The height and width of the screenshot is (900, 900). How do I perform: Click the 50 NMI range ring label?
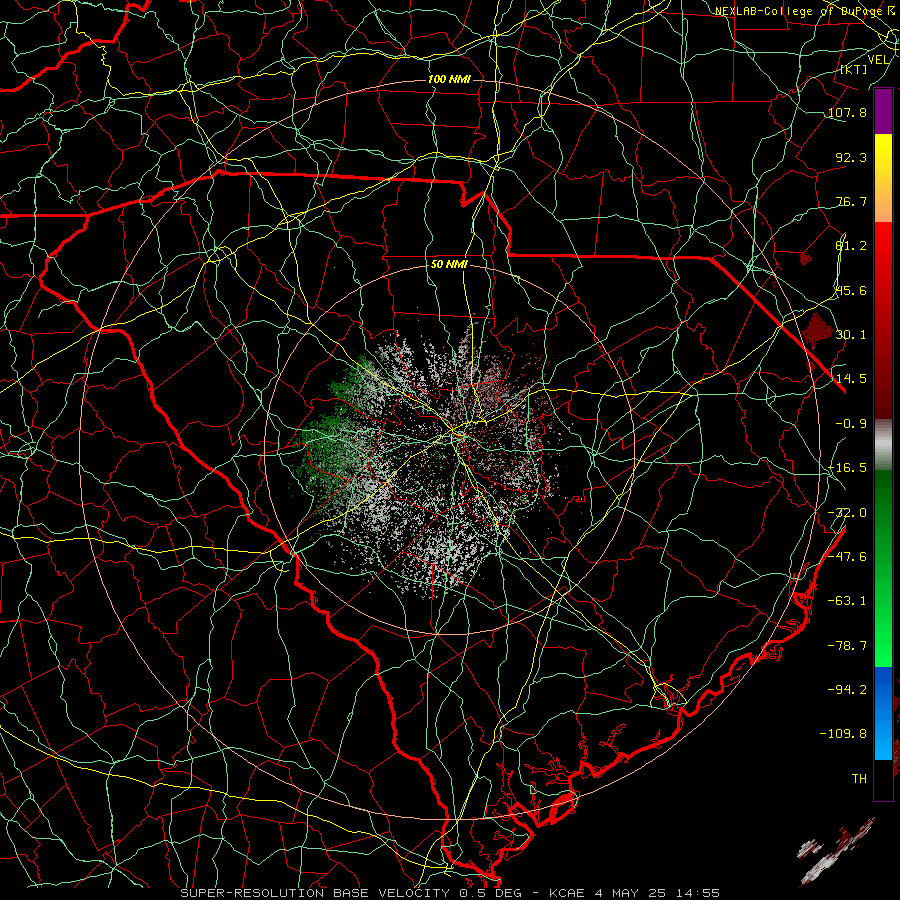[449, 264]
